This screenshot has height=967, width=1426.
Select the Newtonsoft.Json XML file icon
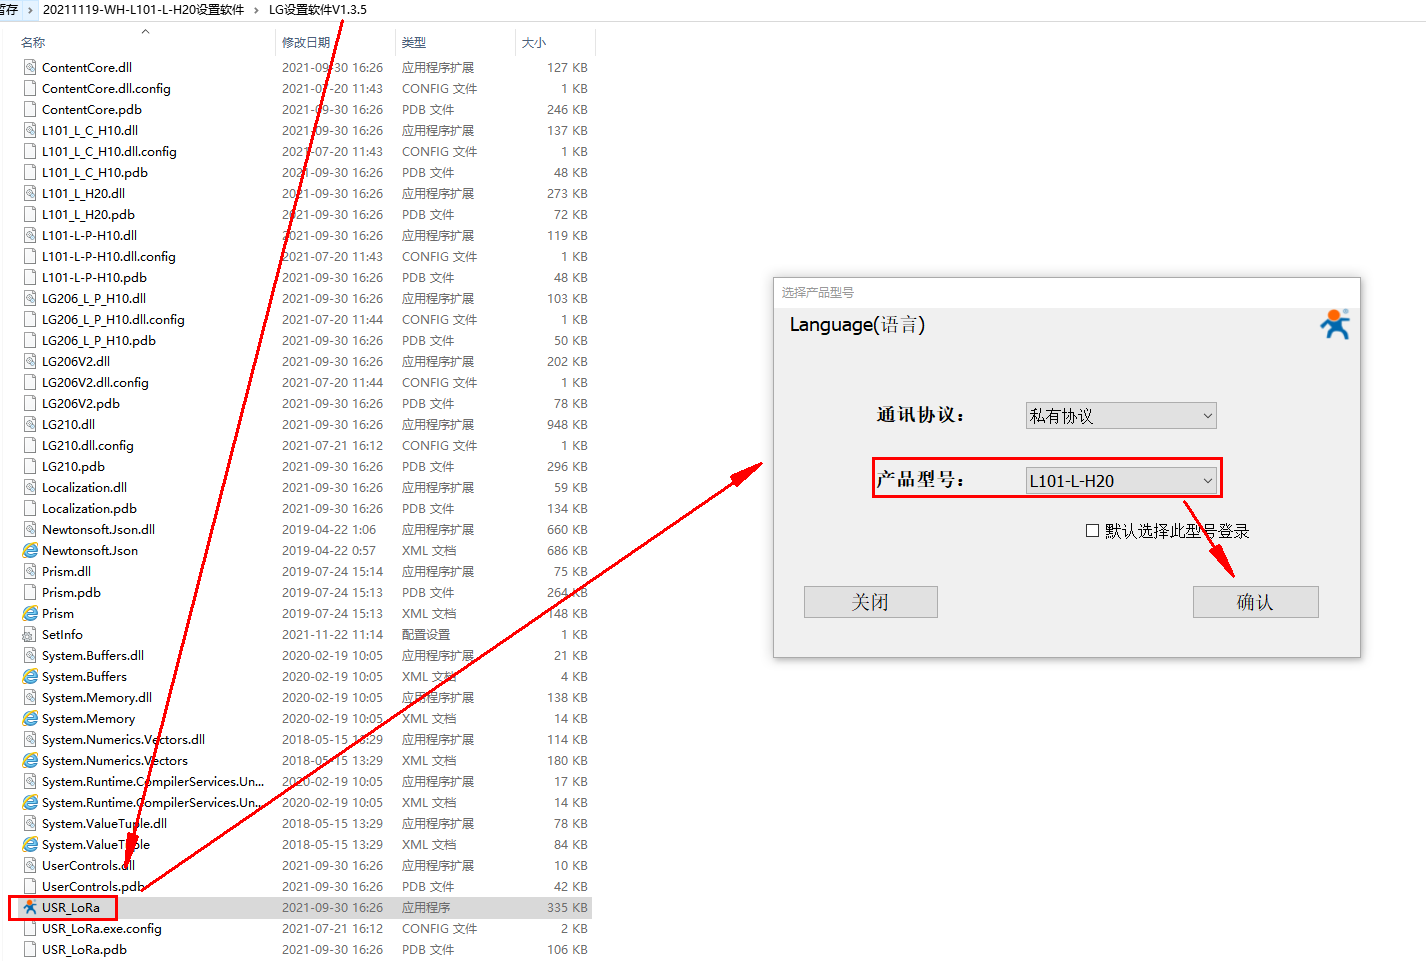[30, 550]
